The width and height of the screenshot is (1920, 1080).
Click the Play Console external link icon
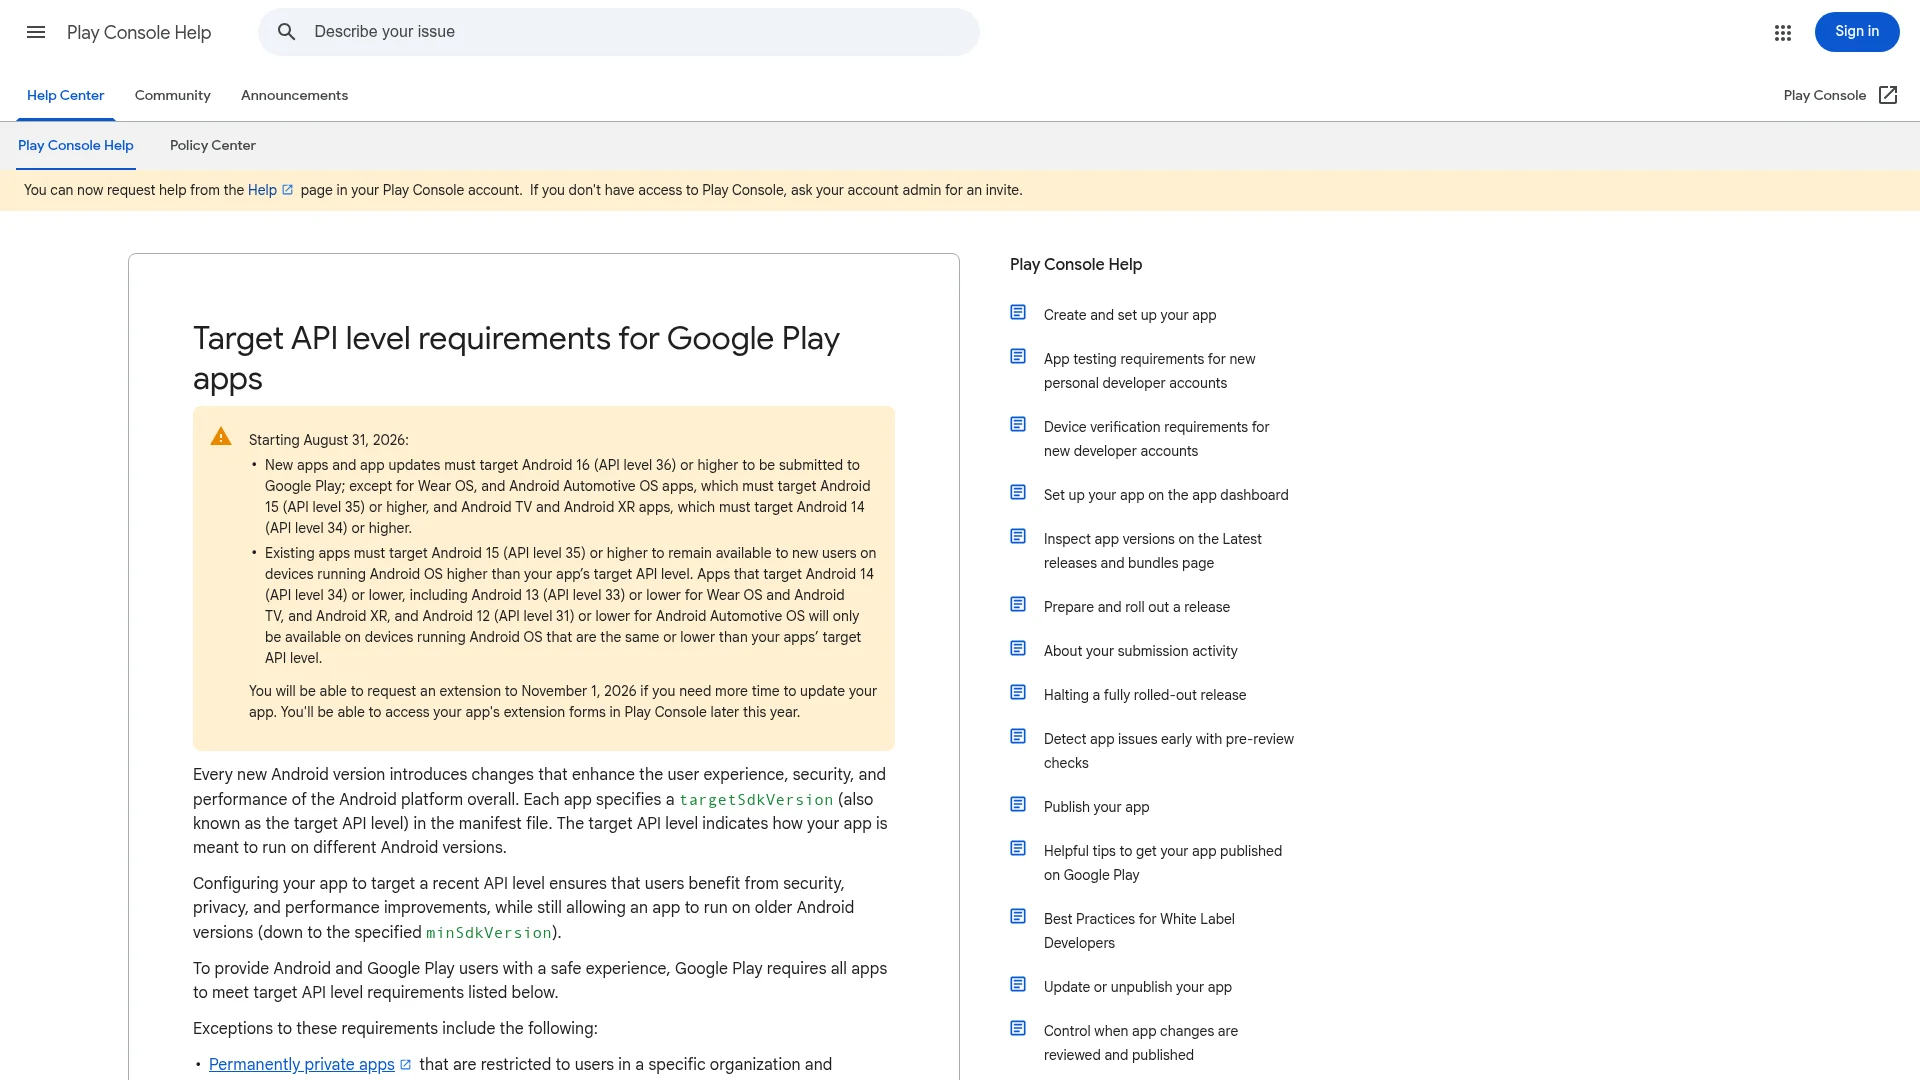1888,95
